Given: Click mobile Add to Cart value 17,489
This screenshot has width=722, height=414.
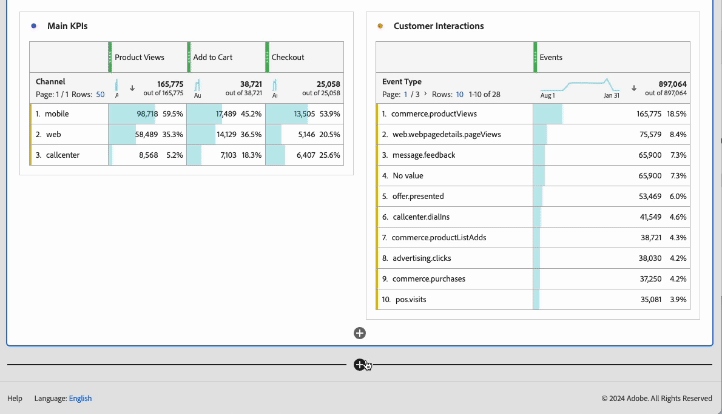Looking at the screenshot, I should [x=226, y=114].
